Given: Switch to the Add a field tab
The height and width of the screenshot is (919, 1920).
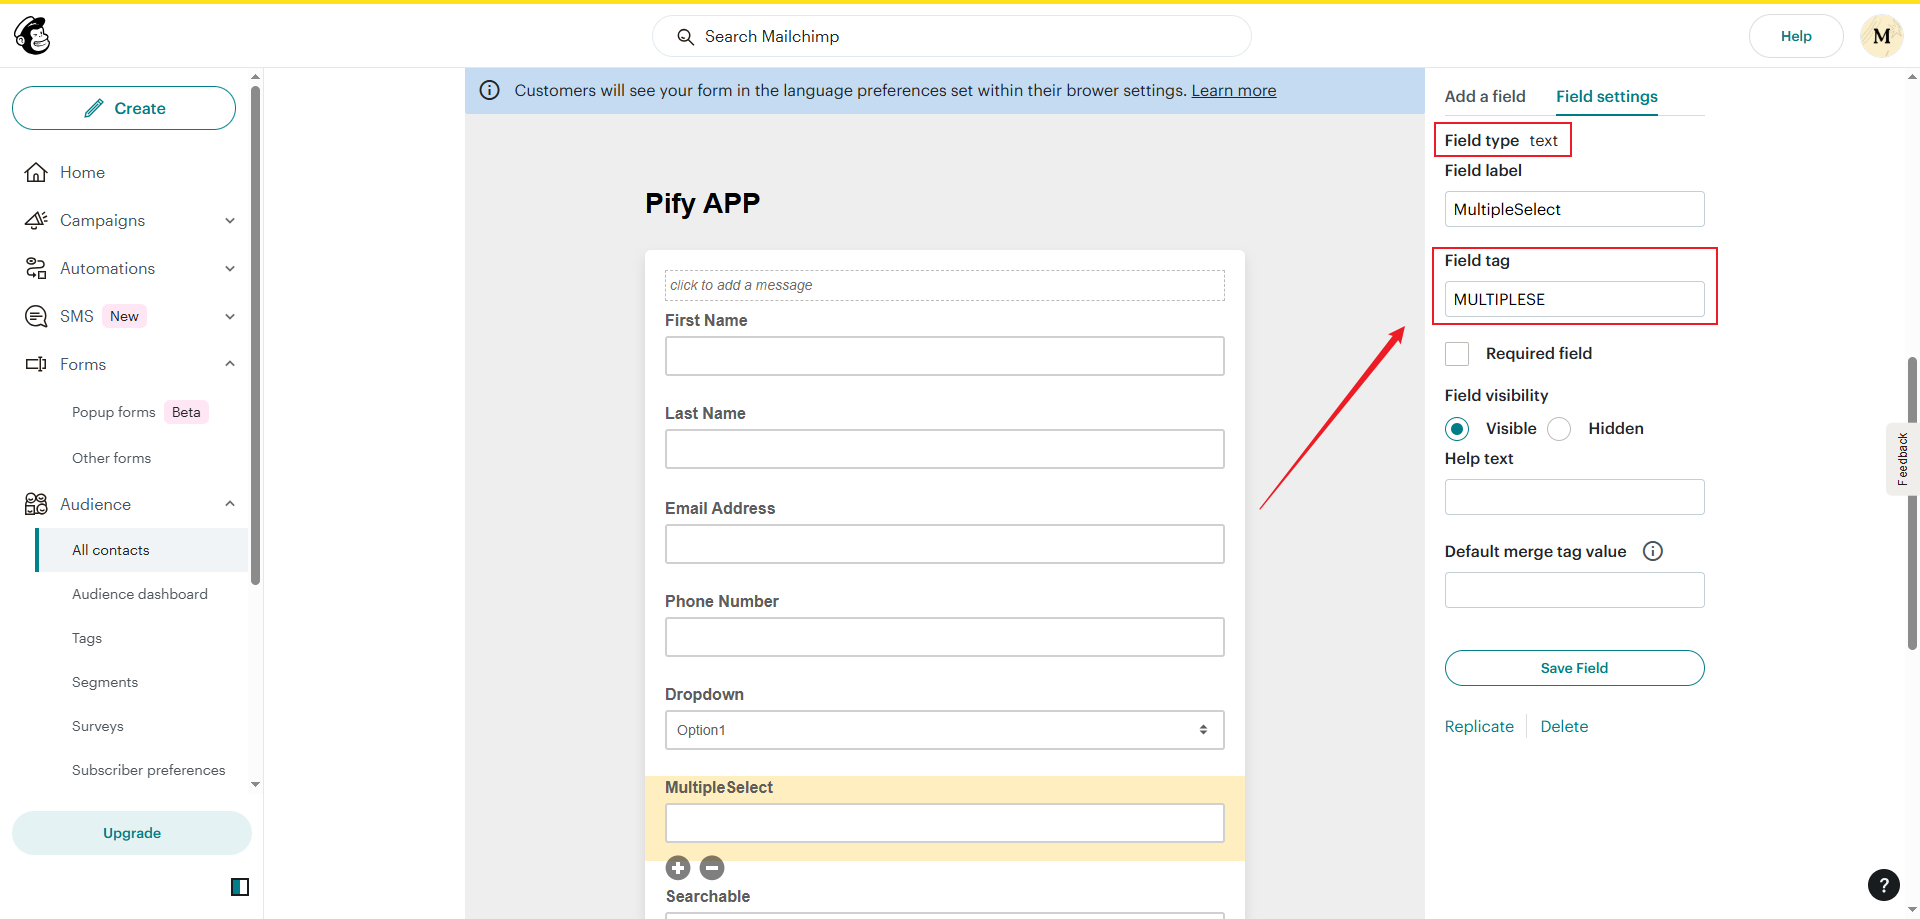Looking at the screenshot, I should pos(1485,96).
